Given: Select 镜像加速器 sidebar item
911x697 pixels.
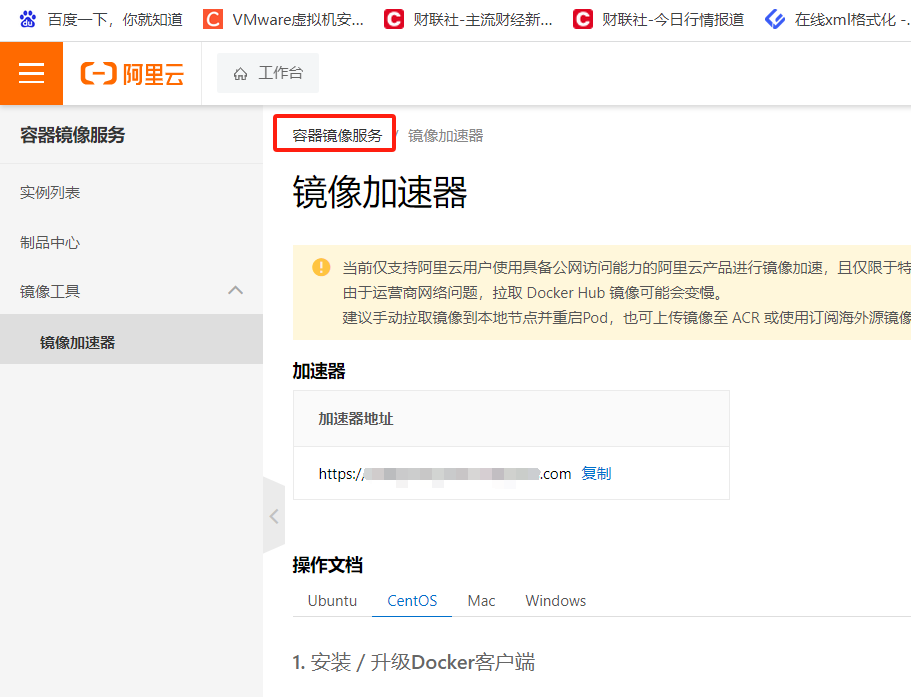Looking at the screenshot, I should pos(131,339).
